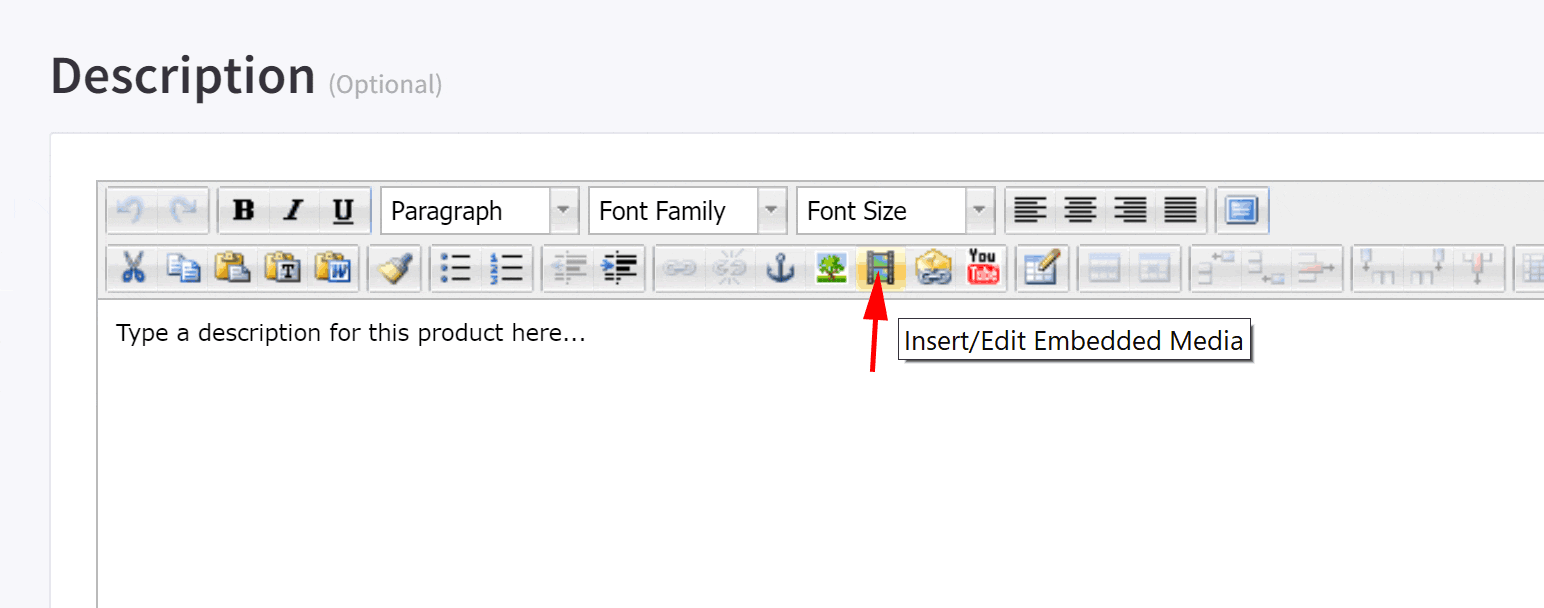Click the brush cleanup formatting icon
The width and height of the screenshot is (1544, 608).
click(x=395, y=268)
